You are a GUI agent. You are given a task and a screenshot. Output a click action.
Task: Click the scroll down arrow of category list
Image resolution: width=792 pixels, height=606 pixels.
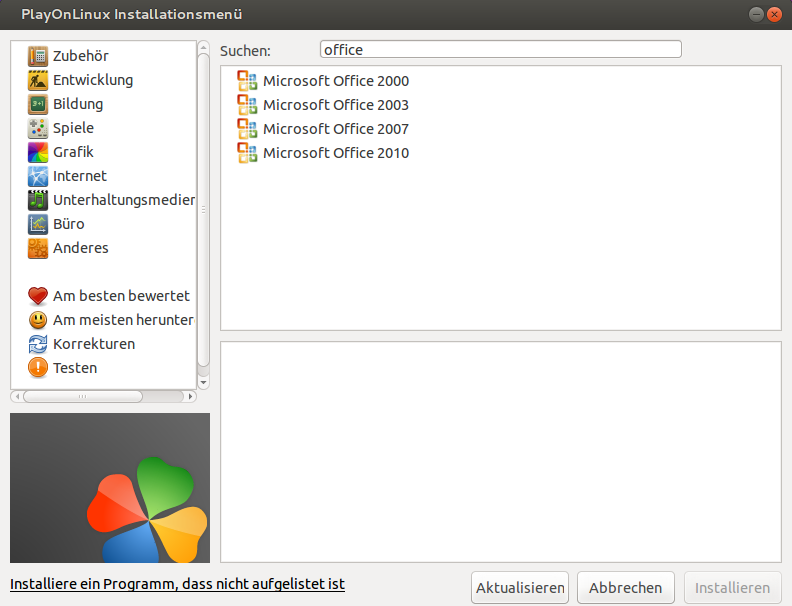tap(204, 382)
